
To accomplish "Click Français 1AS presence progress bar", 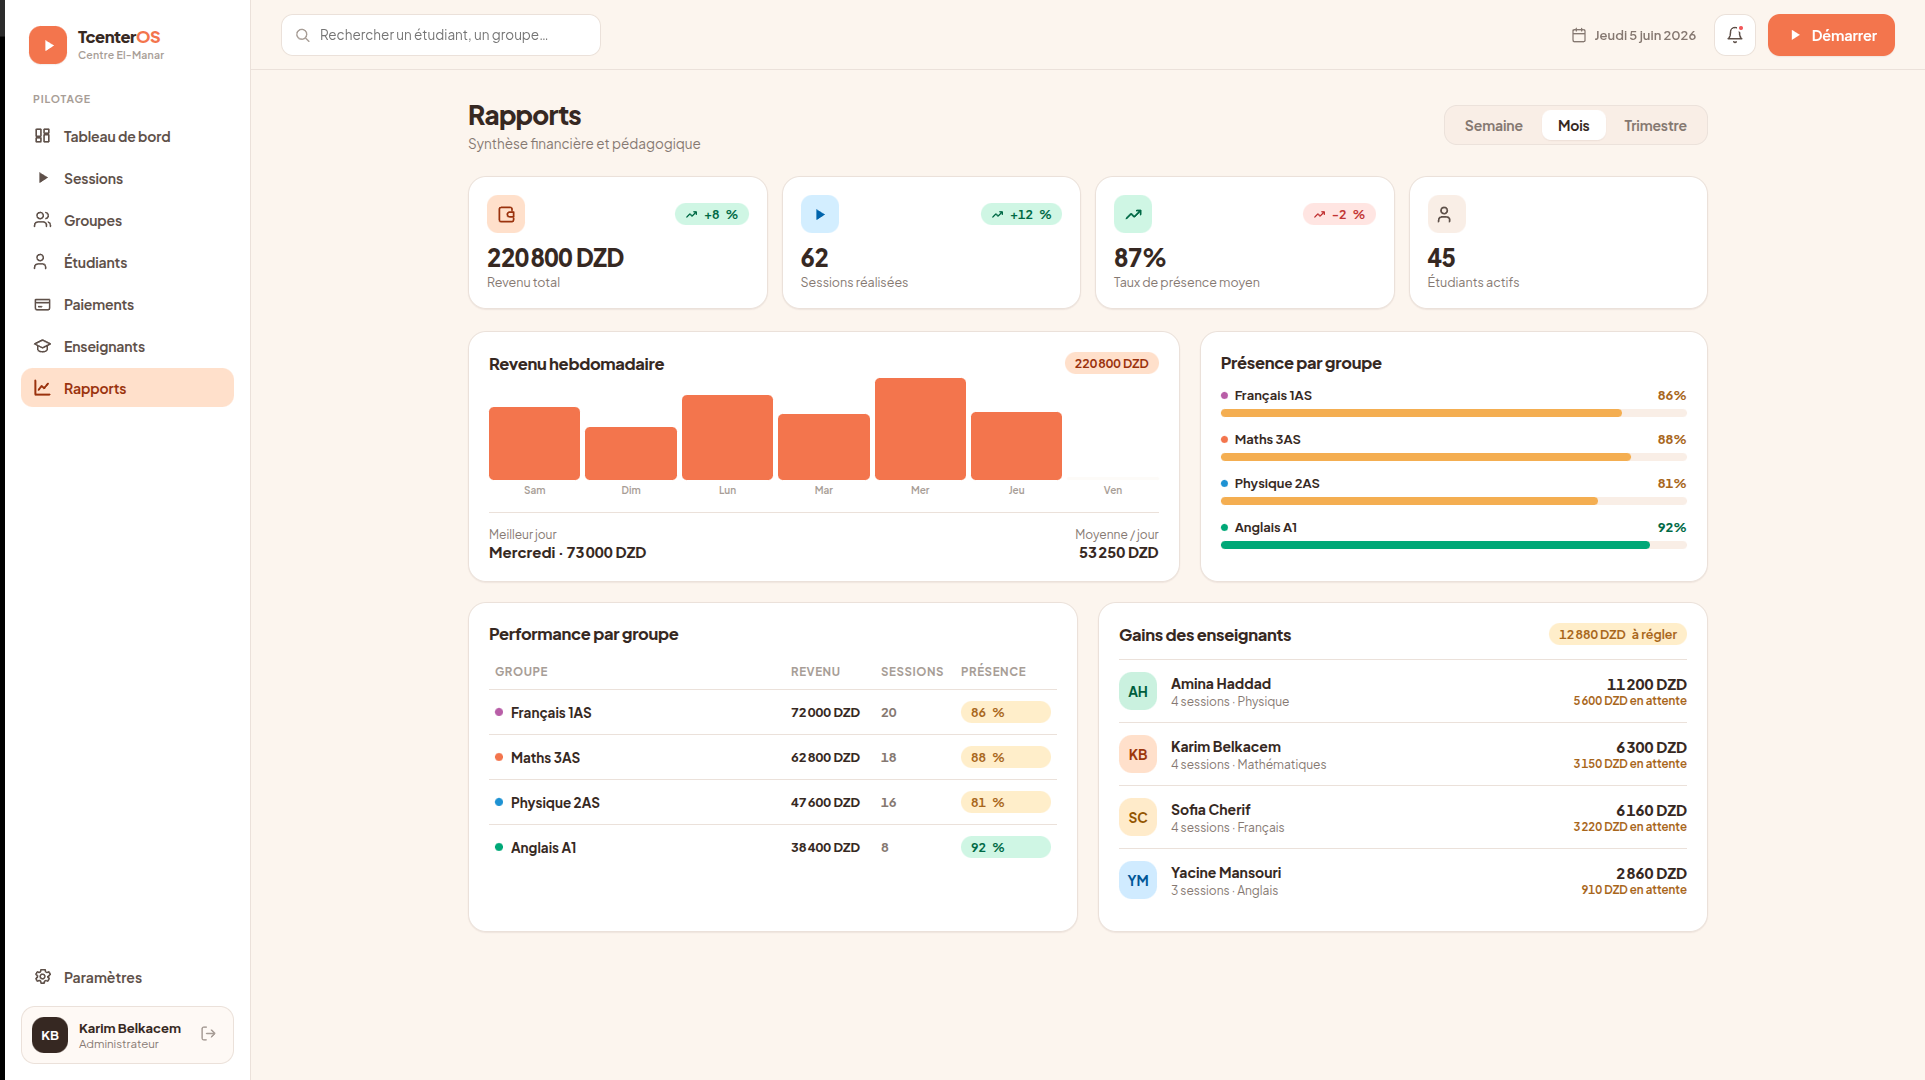I will pos(1453,413).
